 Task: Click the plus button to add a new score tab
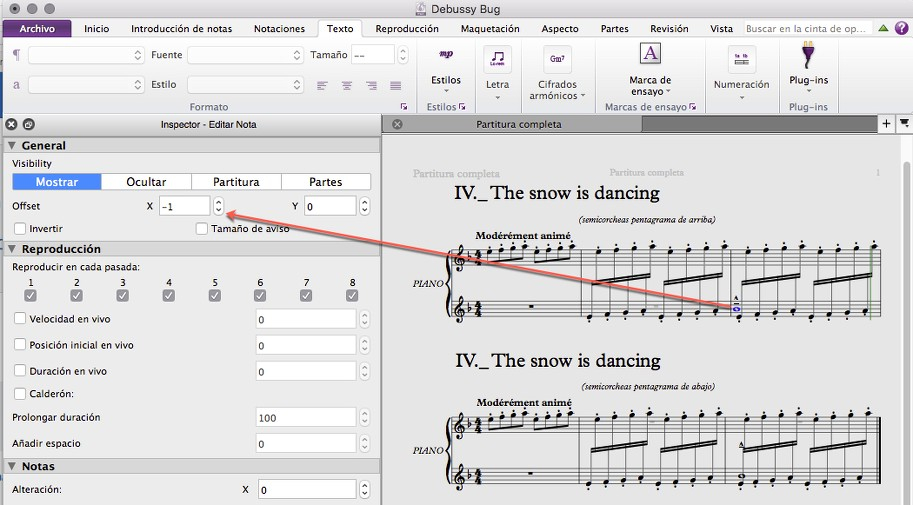click(885, 124)
